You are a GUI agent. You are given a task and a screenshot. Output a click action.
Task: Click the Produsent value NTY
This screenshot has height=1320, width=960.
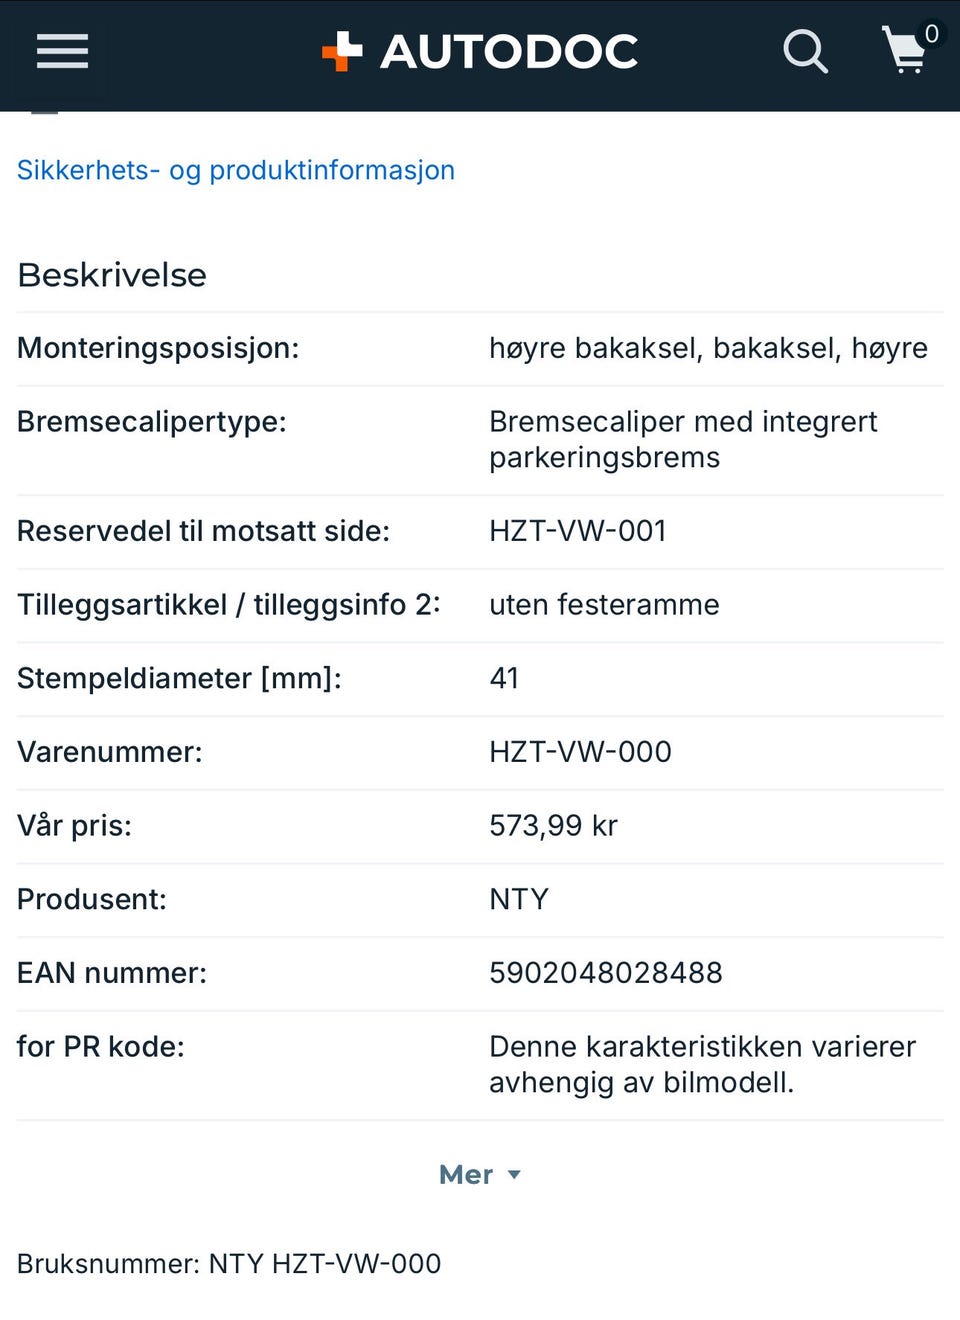pyautogui.click(x=519, y=899)
